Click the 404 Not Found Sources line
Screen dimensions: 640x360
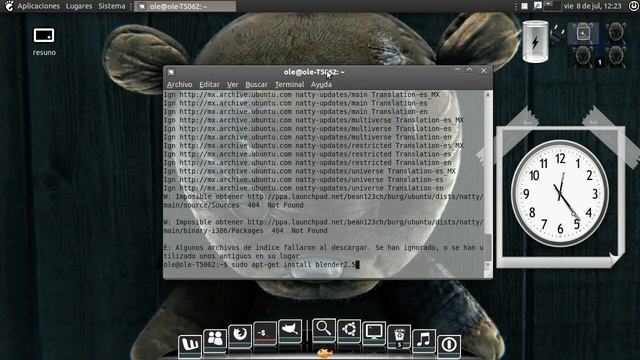pyautogui.click(x=234, y=205)
